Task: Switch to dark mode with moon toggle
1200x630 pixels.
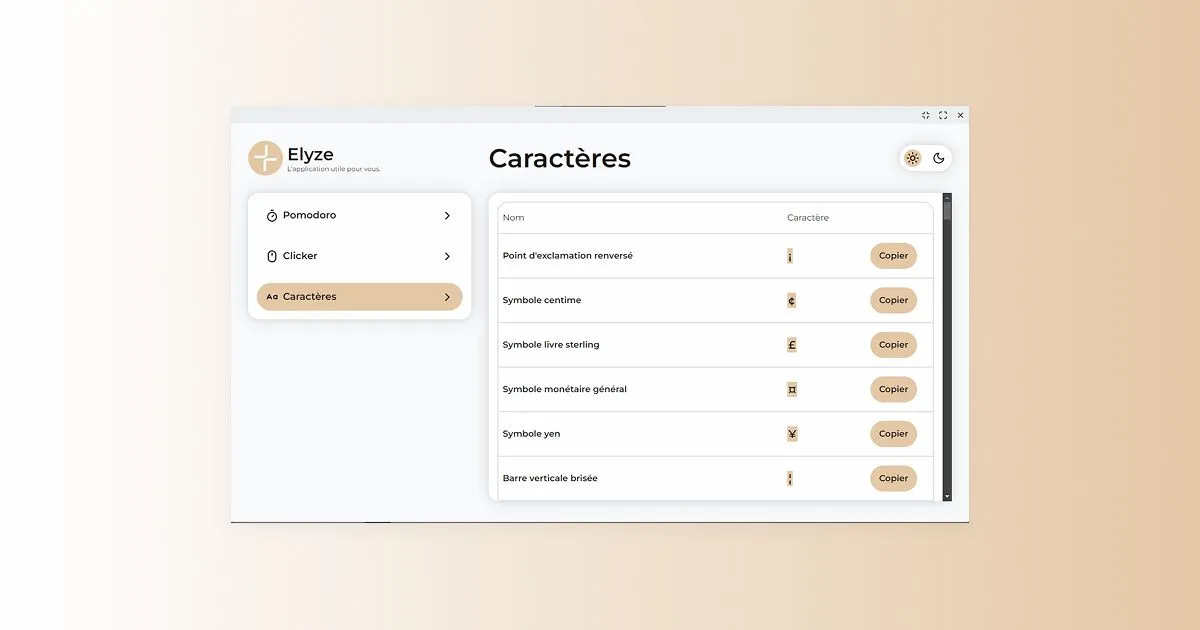Action: point(939,158)
